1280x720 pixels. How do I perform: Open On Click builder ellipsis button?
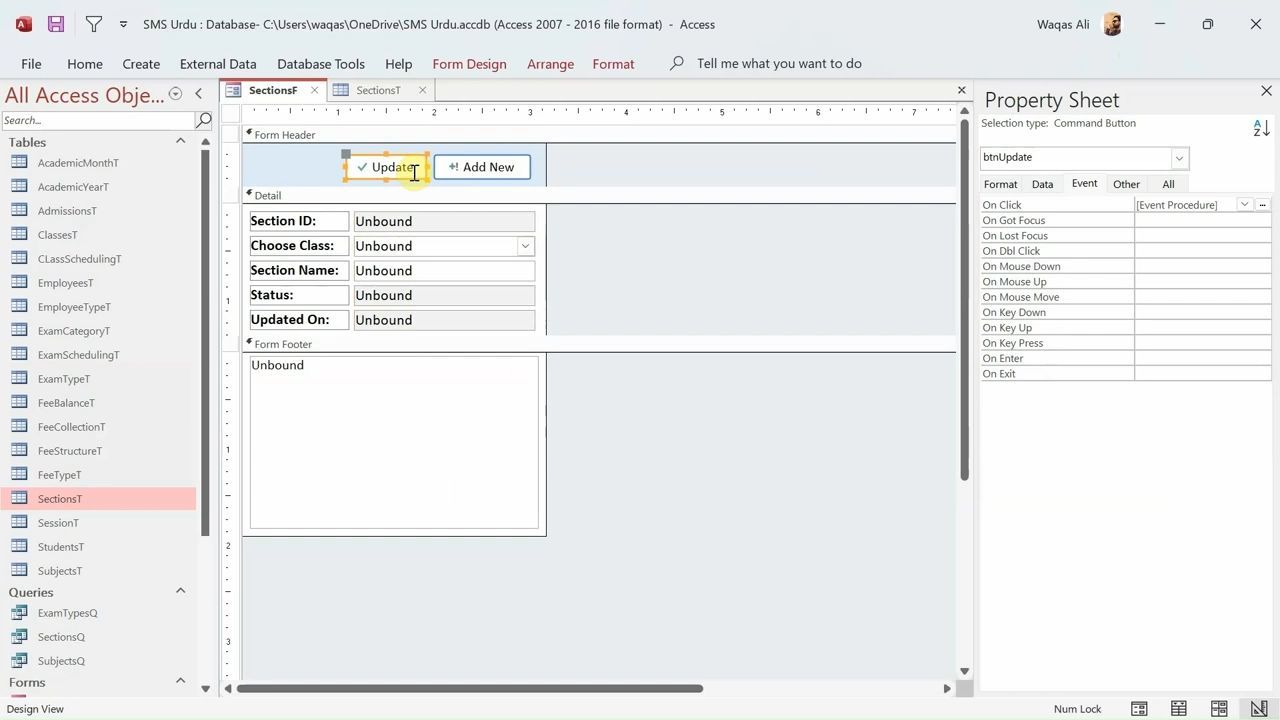pyautogui.click(x=1262, y=205)
